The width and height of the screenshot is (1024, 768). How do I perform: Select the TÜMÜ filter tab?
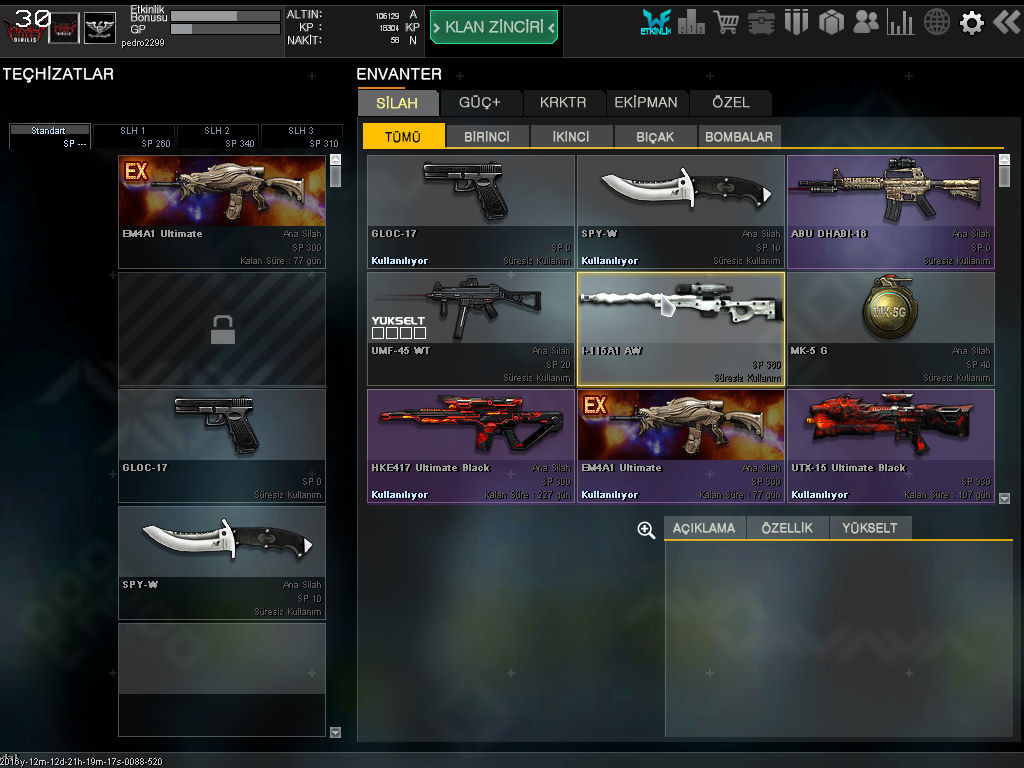[x=403, y=136]
